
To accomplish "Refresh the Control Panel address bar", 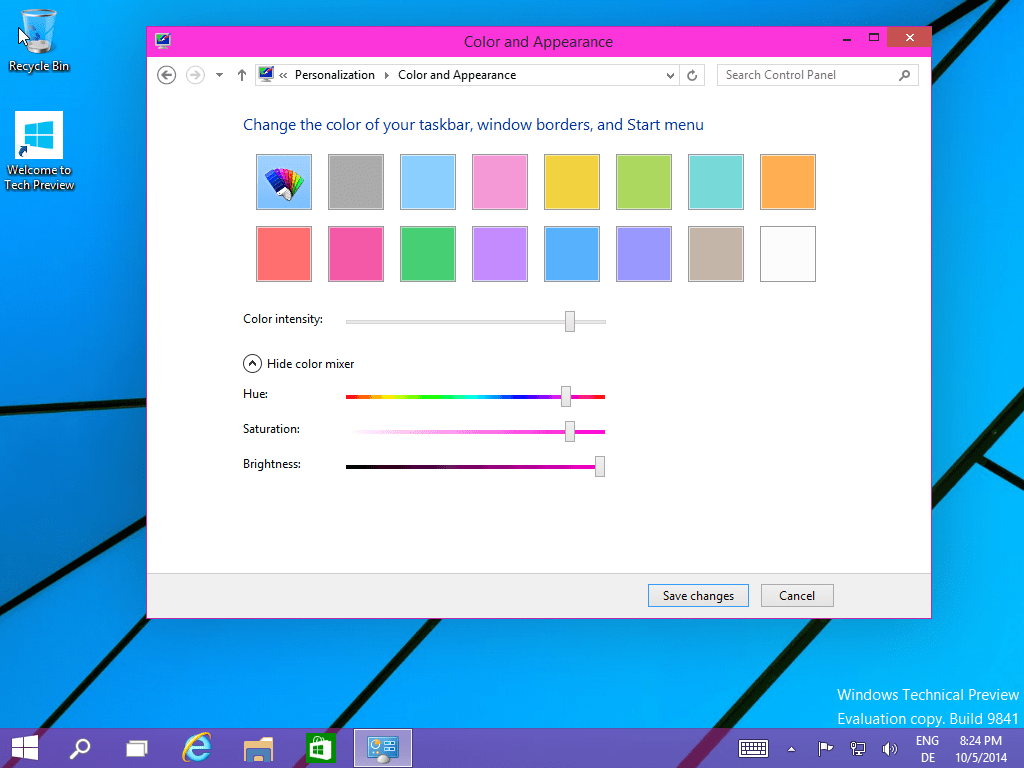I will [x=692, y=75].
